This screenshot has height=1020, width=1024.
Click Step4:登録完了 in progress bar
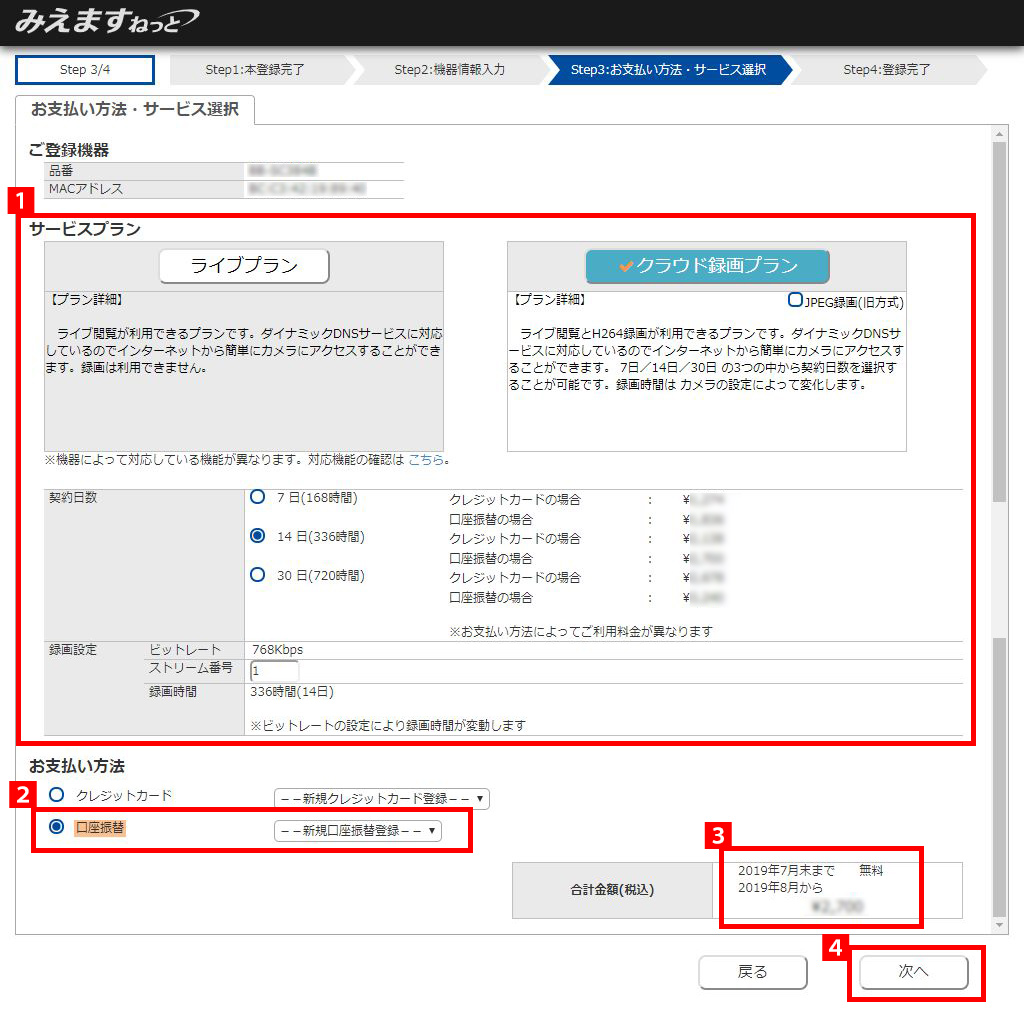[x=886, y=70]
